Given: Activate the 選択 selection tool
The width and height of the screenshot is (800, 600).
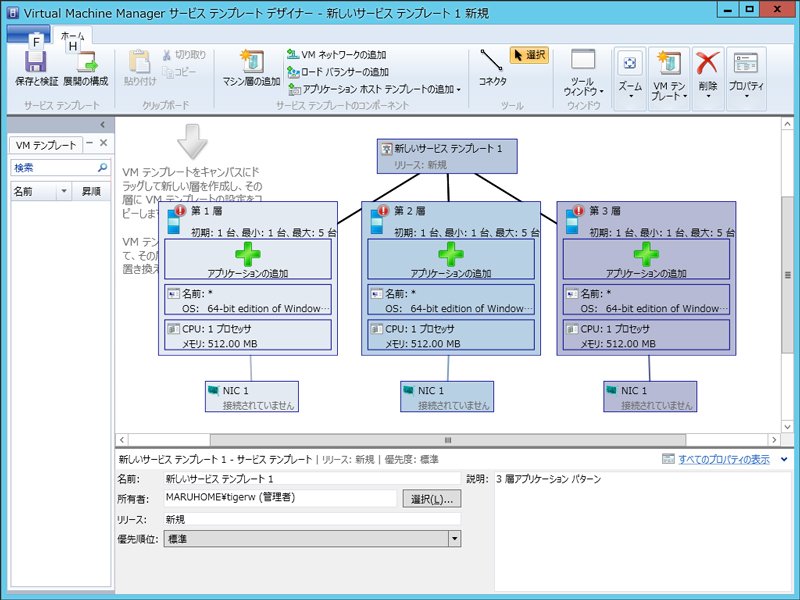Looking at the screenshot, I should point(529,55).
